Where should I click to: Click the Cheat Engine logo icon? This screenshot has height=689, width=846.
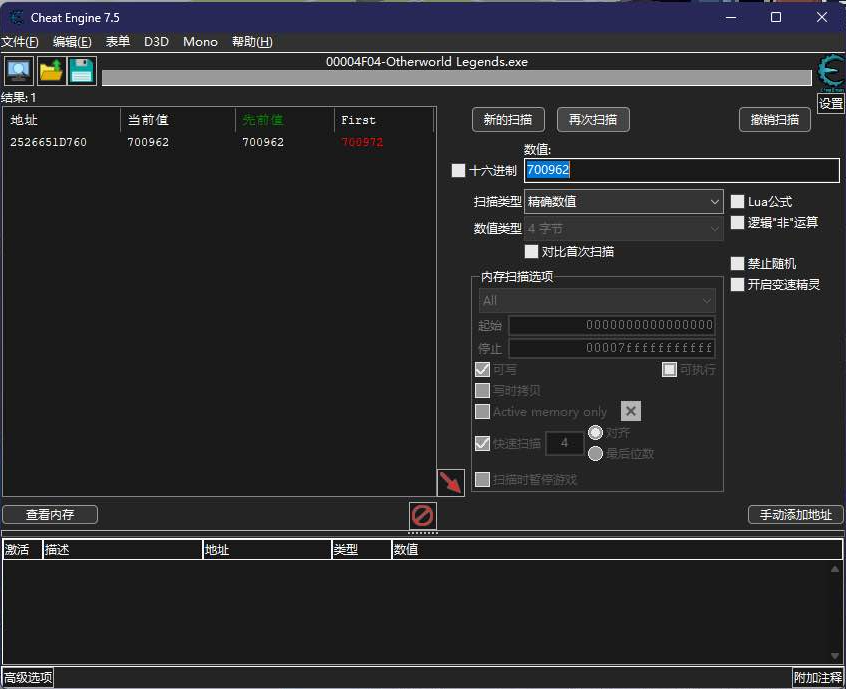pos(830,72)
